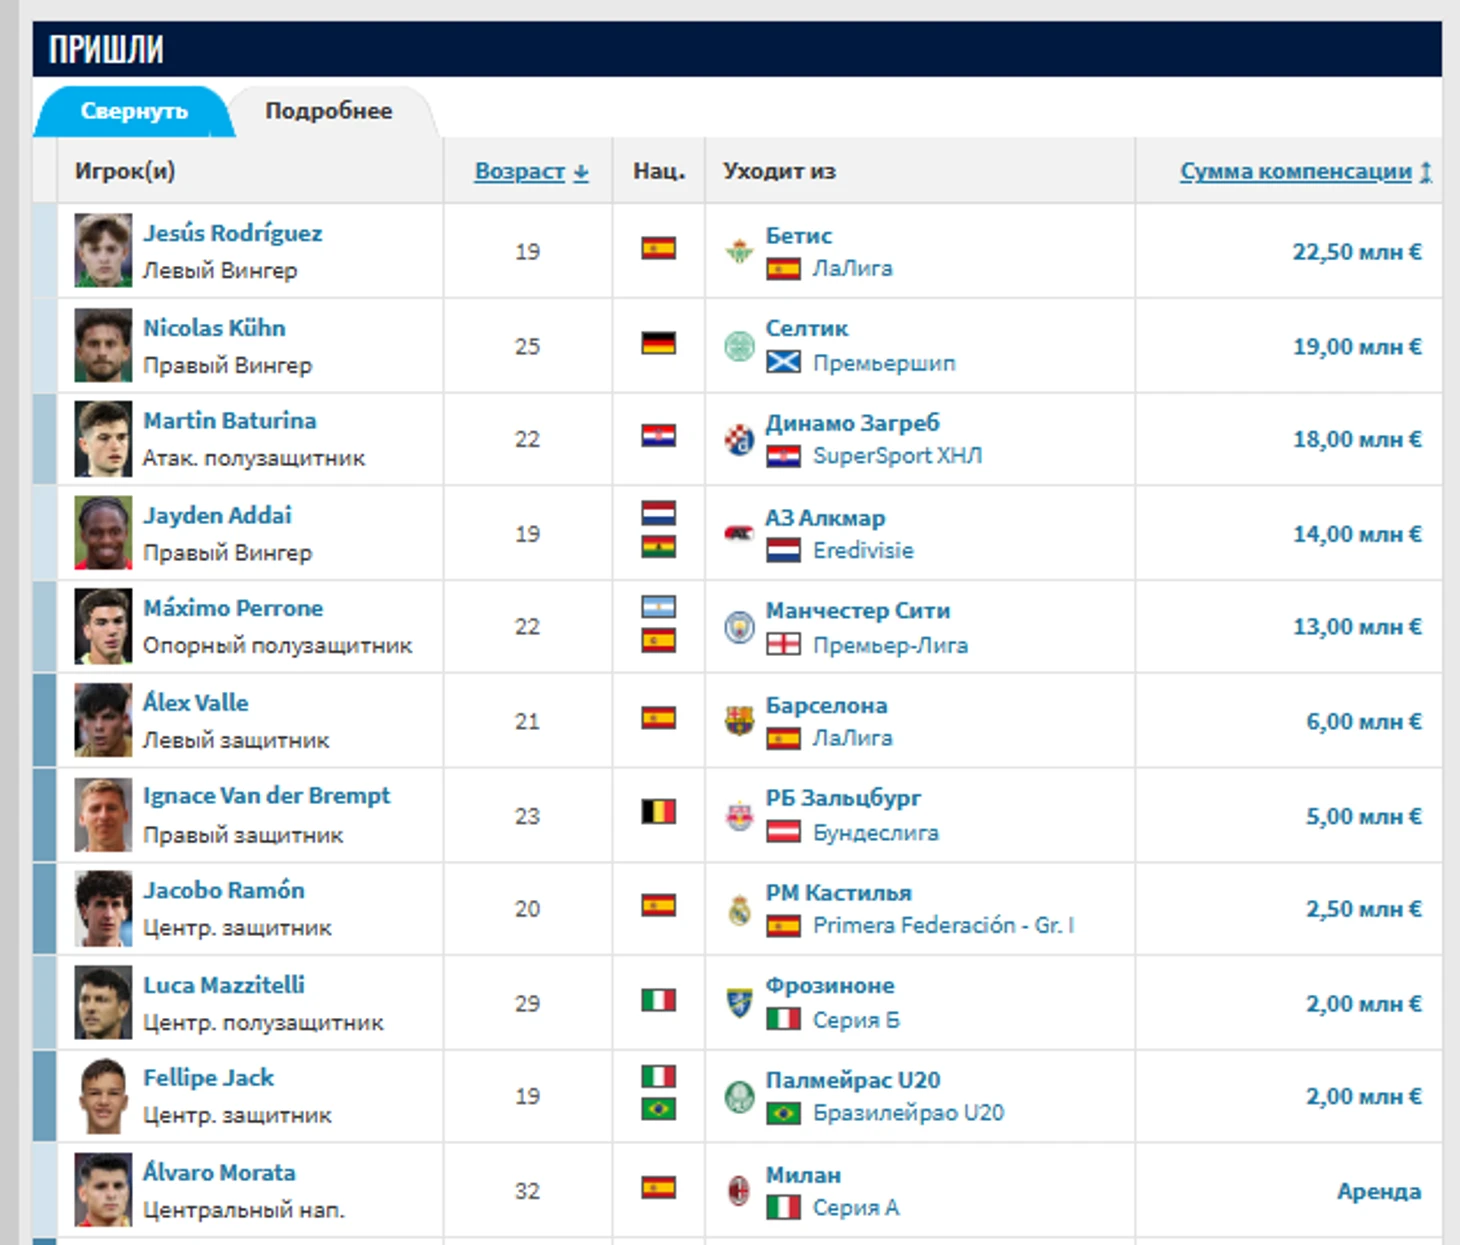
Task: Click the 18,00 млн € transfer fee
Action: 1357,439
